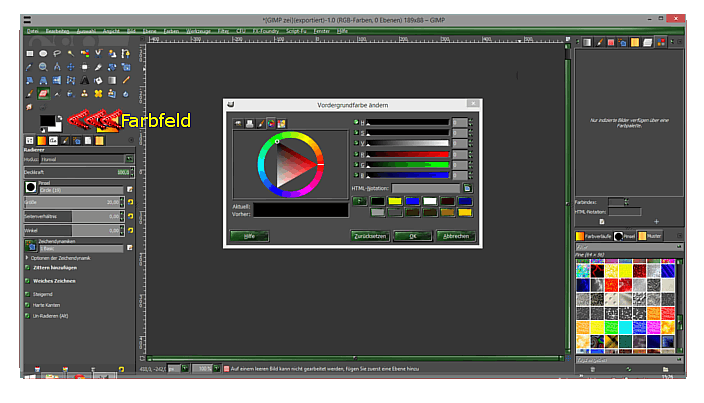This screenshot has height=403, width=704.
Task: Expand Optionen der Zeichendynamik
Action: (27, 258)
